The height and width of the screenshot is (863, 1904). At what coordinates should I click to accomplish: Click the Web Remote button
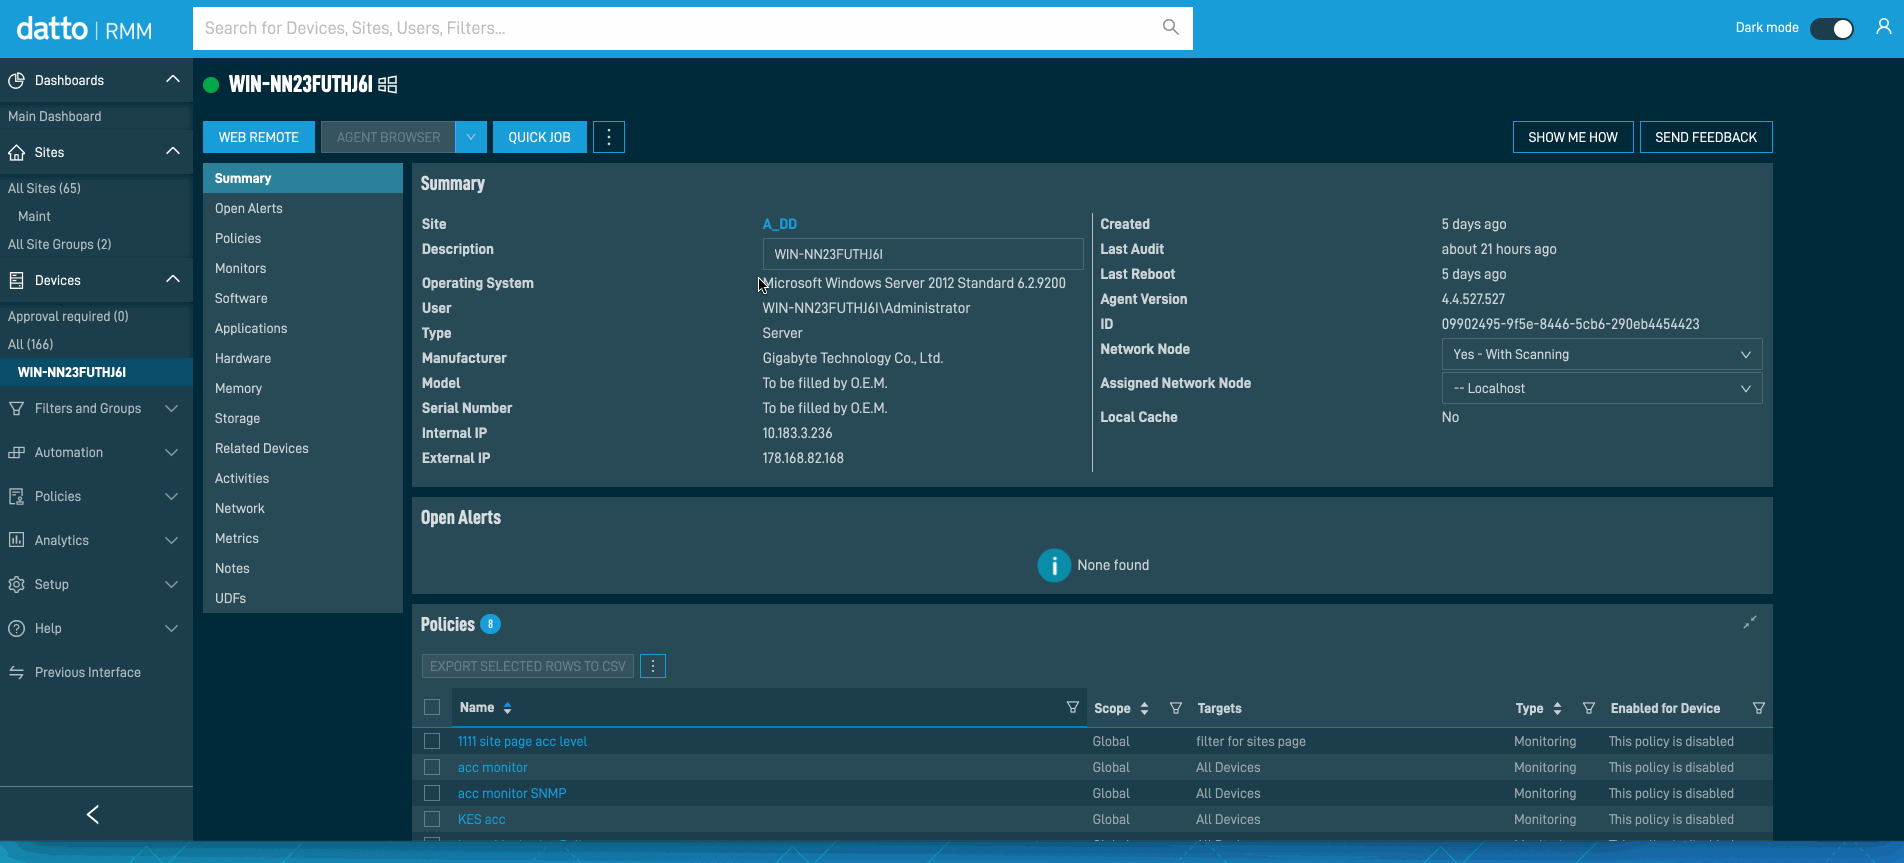(259, 137)
